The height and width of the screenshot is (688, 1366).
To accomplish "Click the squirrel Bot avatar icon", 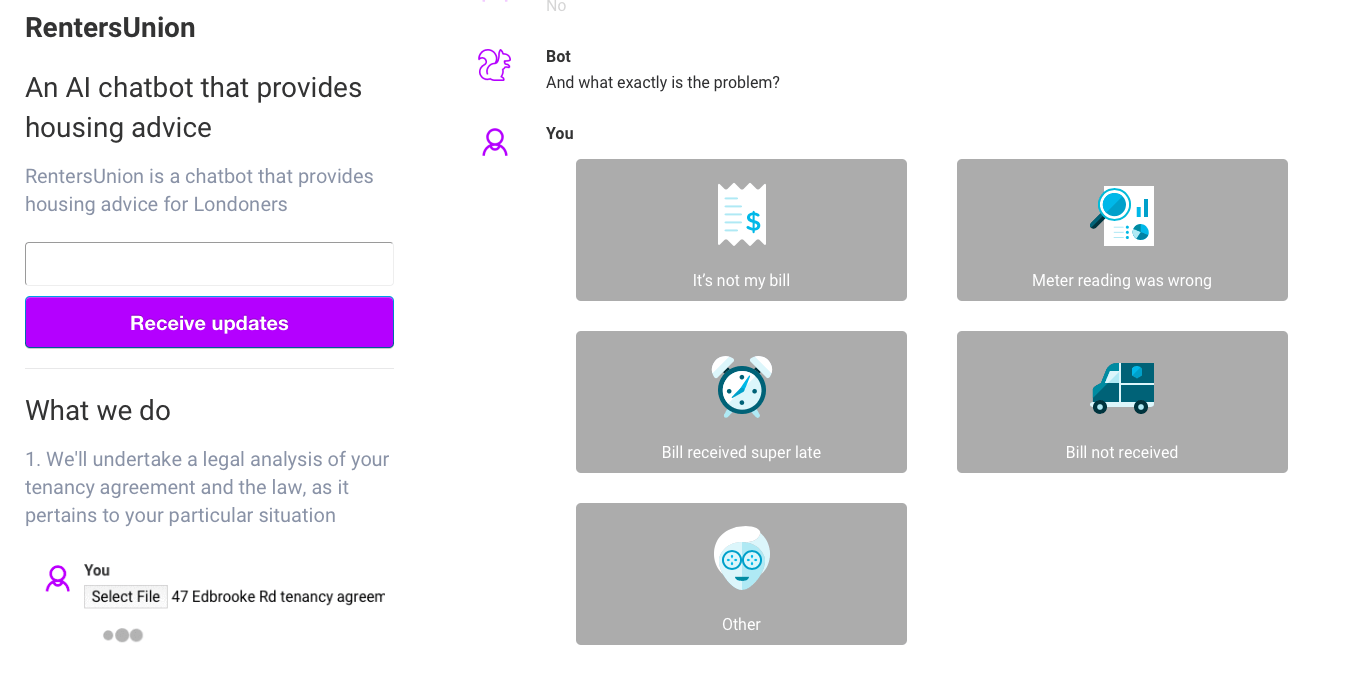I will [494, 66].
